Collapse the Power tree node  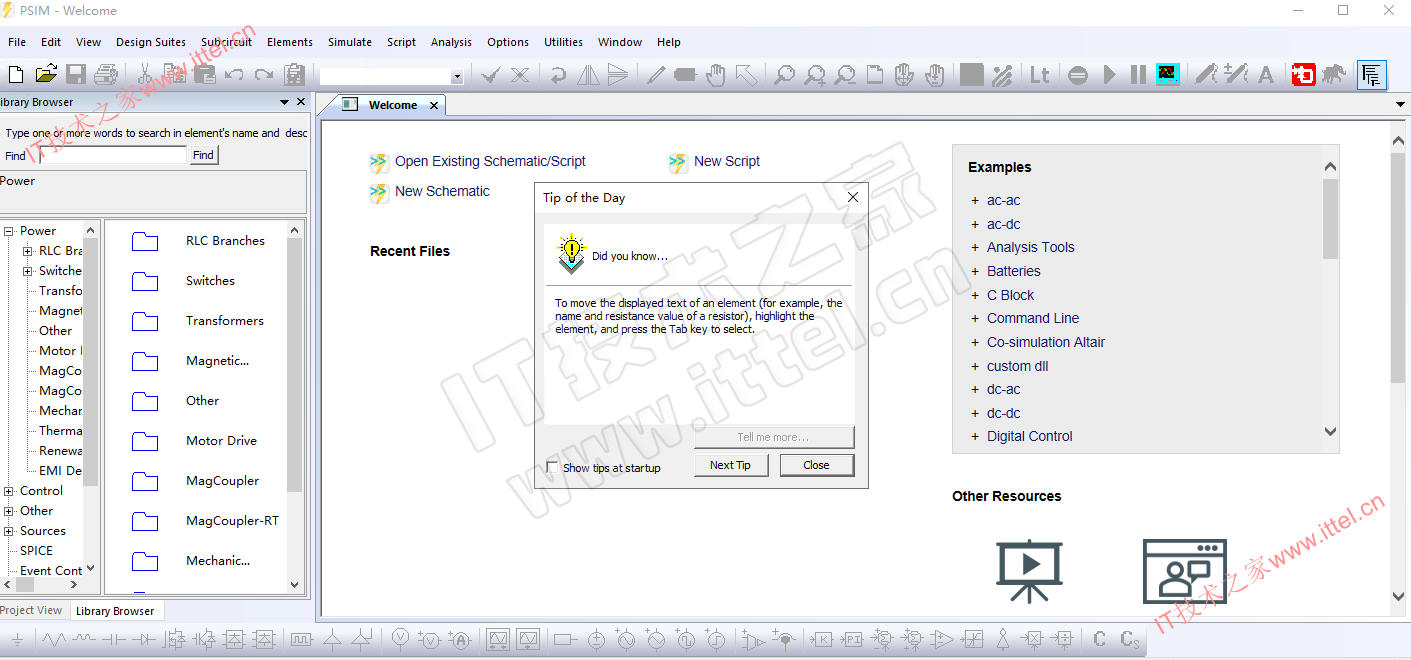9,231
